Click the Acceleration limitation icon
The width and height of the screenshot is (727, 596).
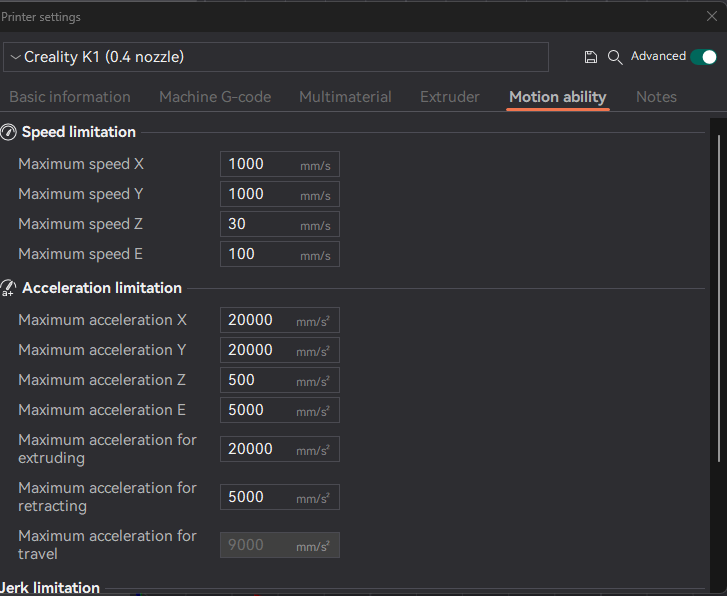(x=8, y=288)
